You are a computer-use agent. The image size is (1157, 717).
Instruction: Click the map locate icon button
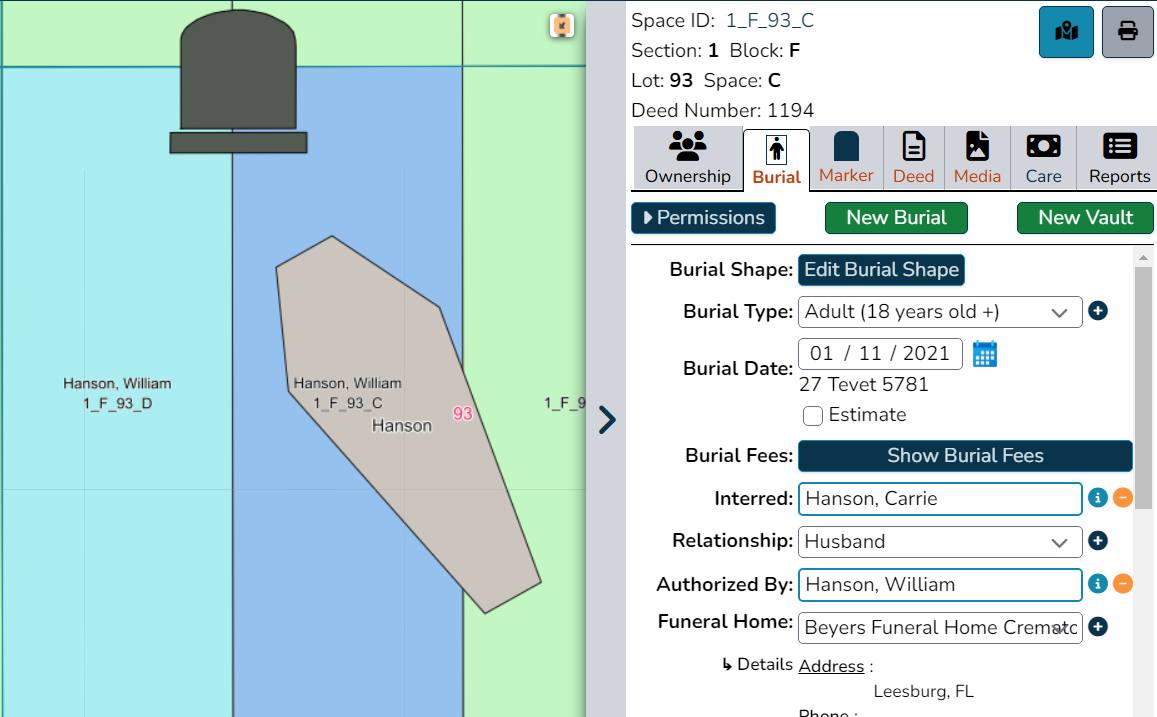coord(1066,32)
